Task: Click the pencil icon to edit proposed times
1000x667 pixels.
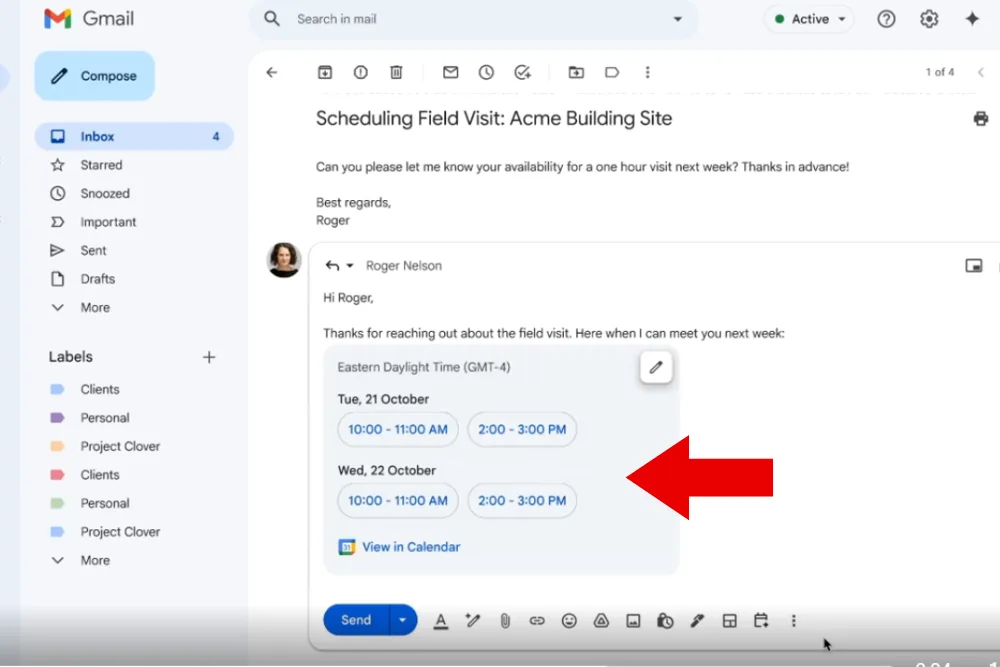Action: 656,367
